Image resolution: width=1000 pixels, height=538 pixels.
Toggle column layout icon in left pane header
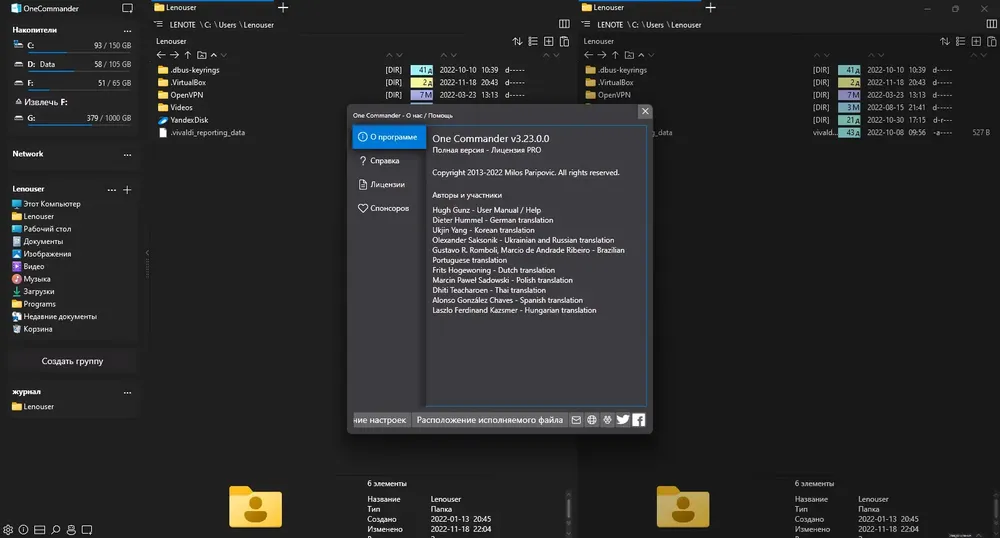(564, 24)
